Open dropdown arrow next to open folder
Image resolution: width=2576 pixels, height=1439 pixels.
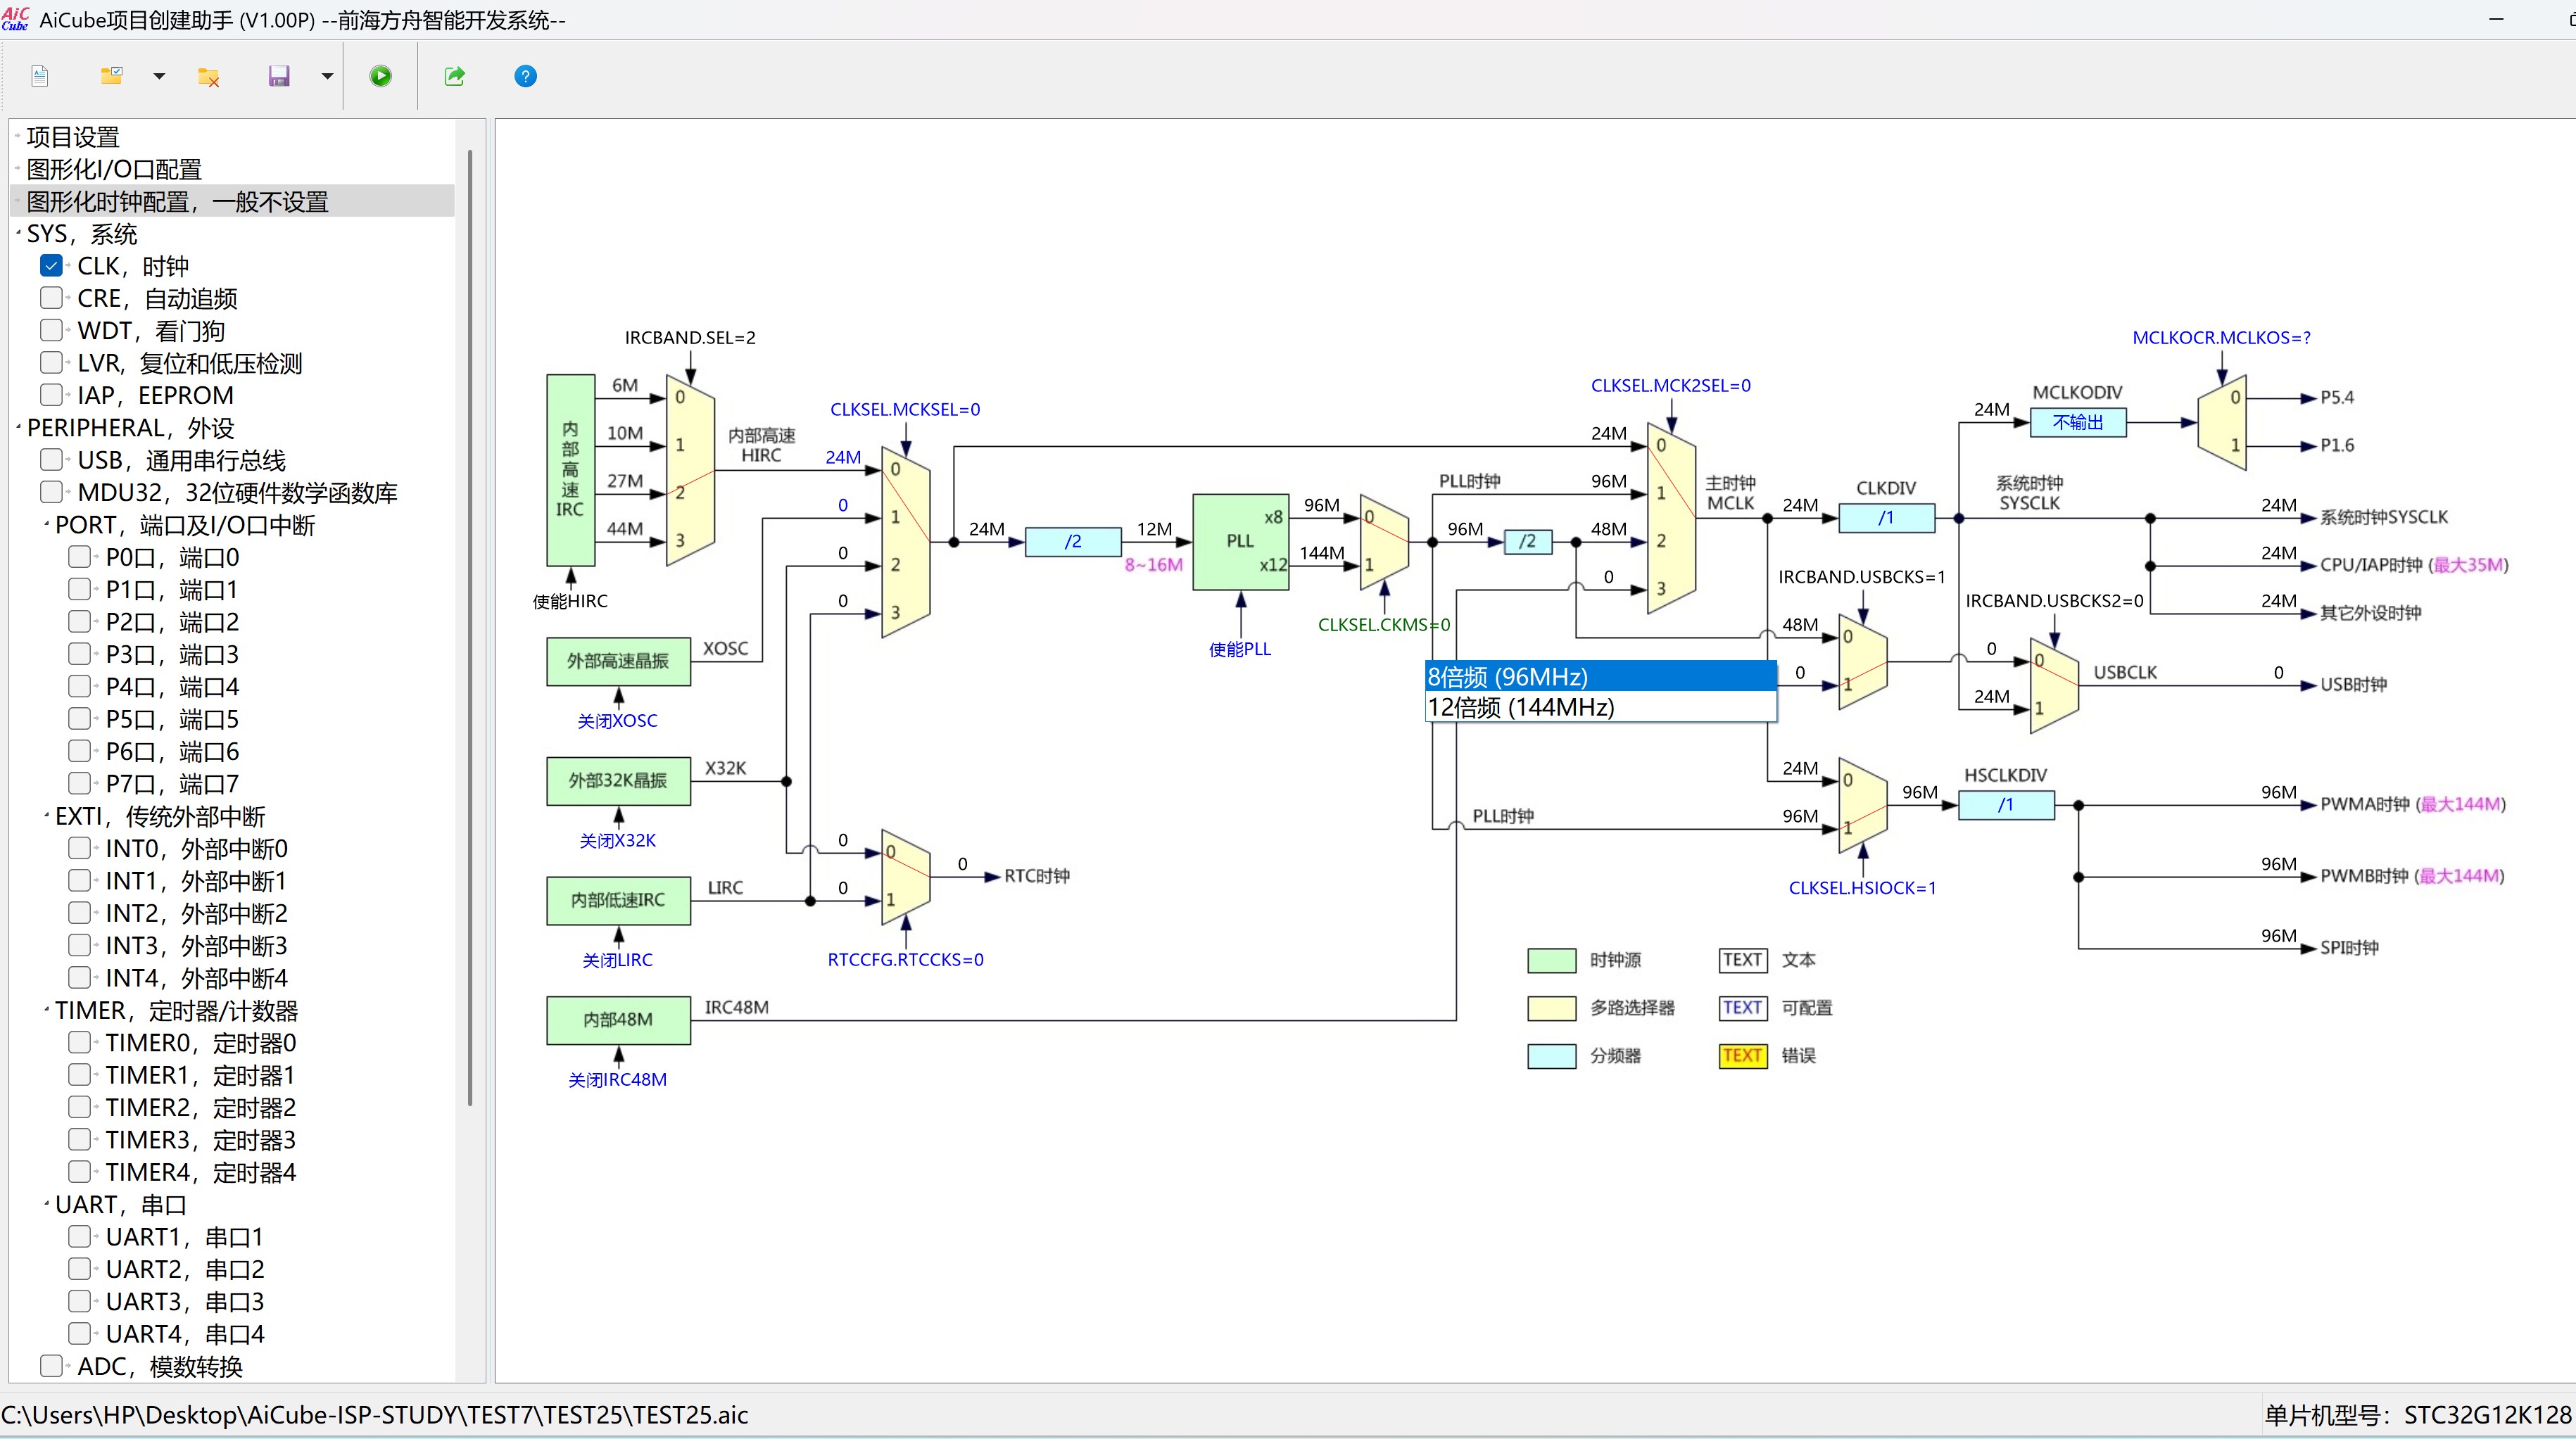point(159,76)
